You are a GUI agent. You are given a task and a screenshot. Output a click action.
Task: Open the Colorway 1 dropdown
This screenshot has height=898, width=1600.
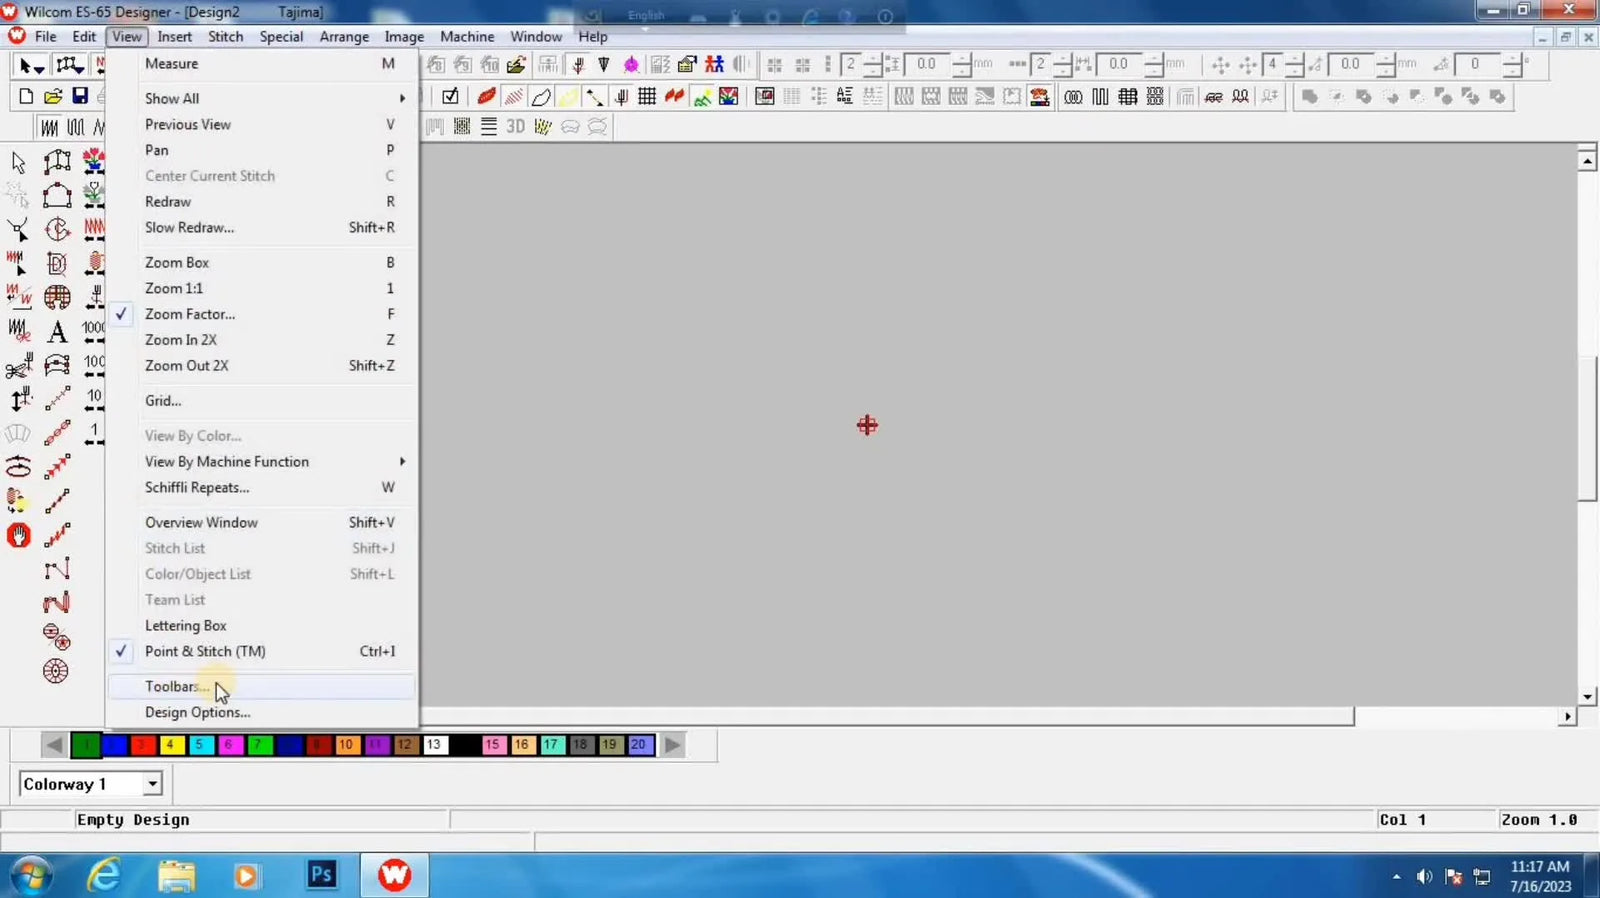[x=152, y=784]
